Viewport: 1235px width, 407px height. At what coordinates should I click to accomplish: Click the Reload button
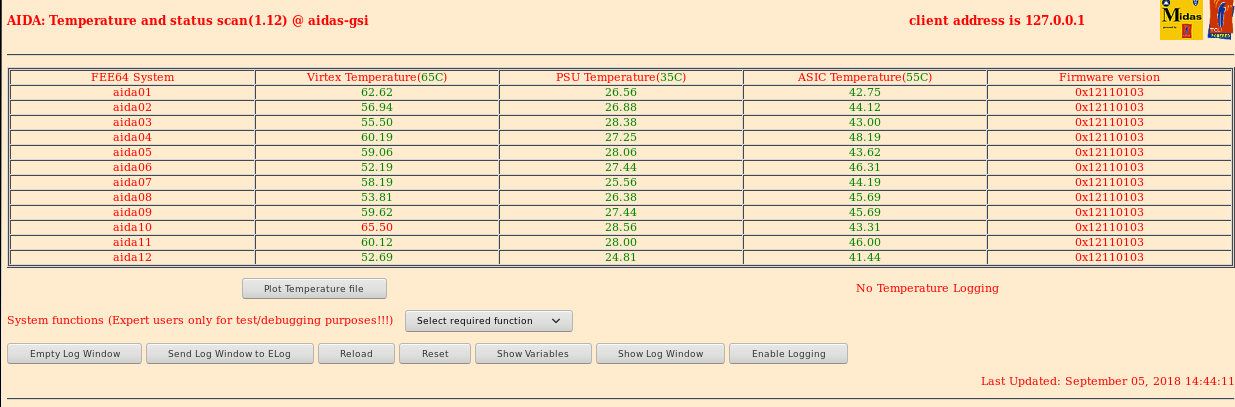coord(356,353)
